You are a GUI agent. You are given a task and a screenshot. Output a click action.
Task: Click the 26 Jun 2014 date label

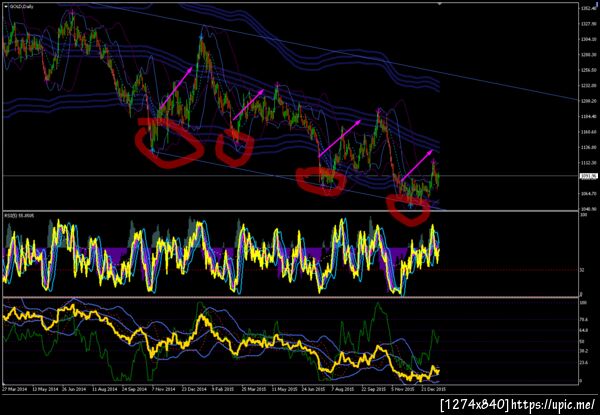[74, 388]
